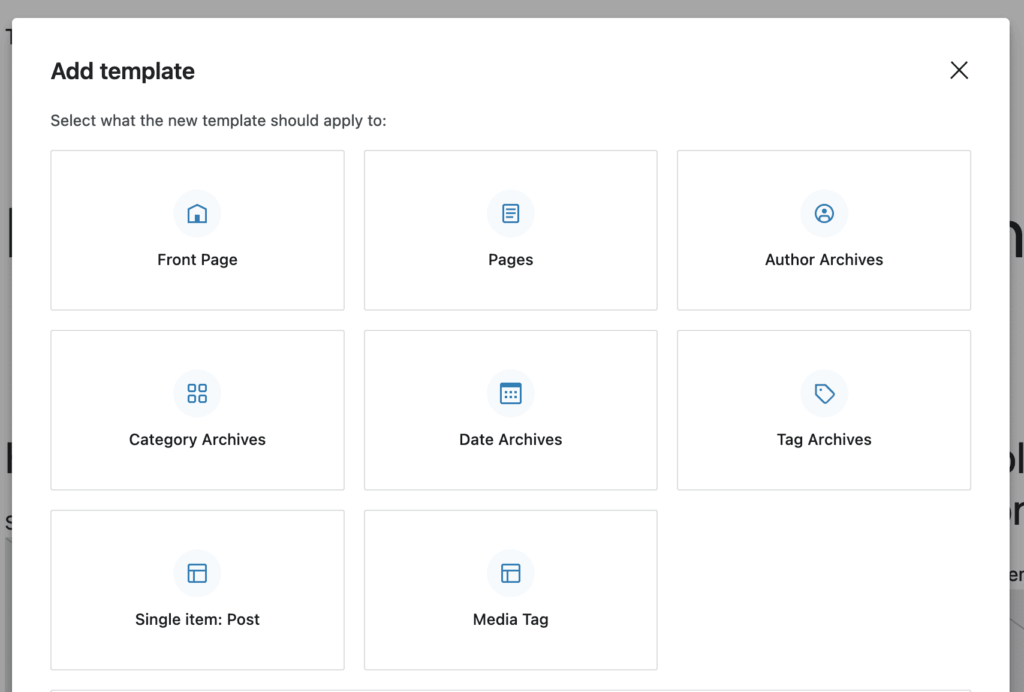Screen dimensions: 1024x692
Task: Select the Pages label
Action: coord(511,260)
